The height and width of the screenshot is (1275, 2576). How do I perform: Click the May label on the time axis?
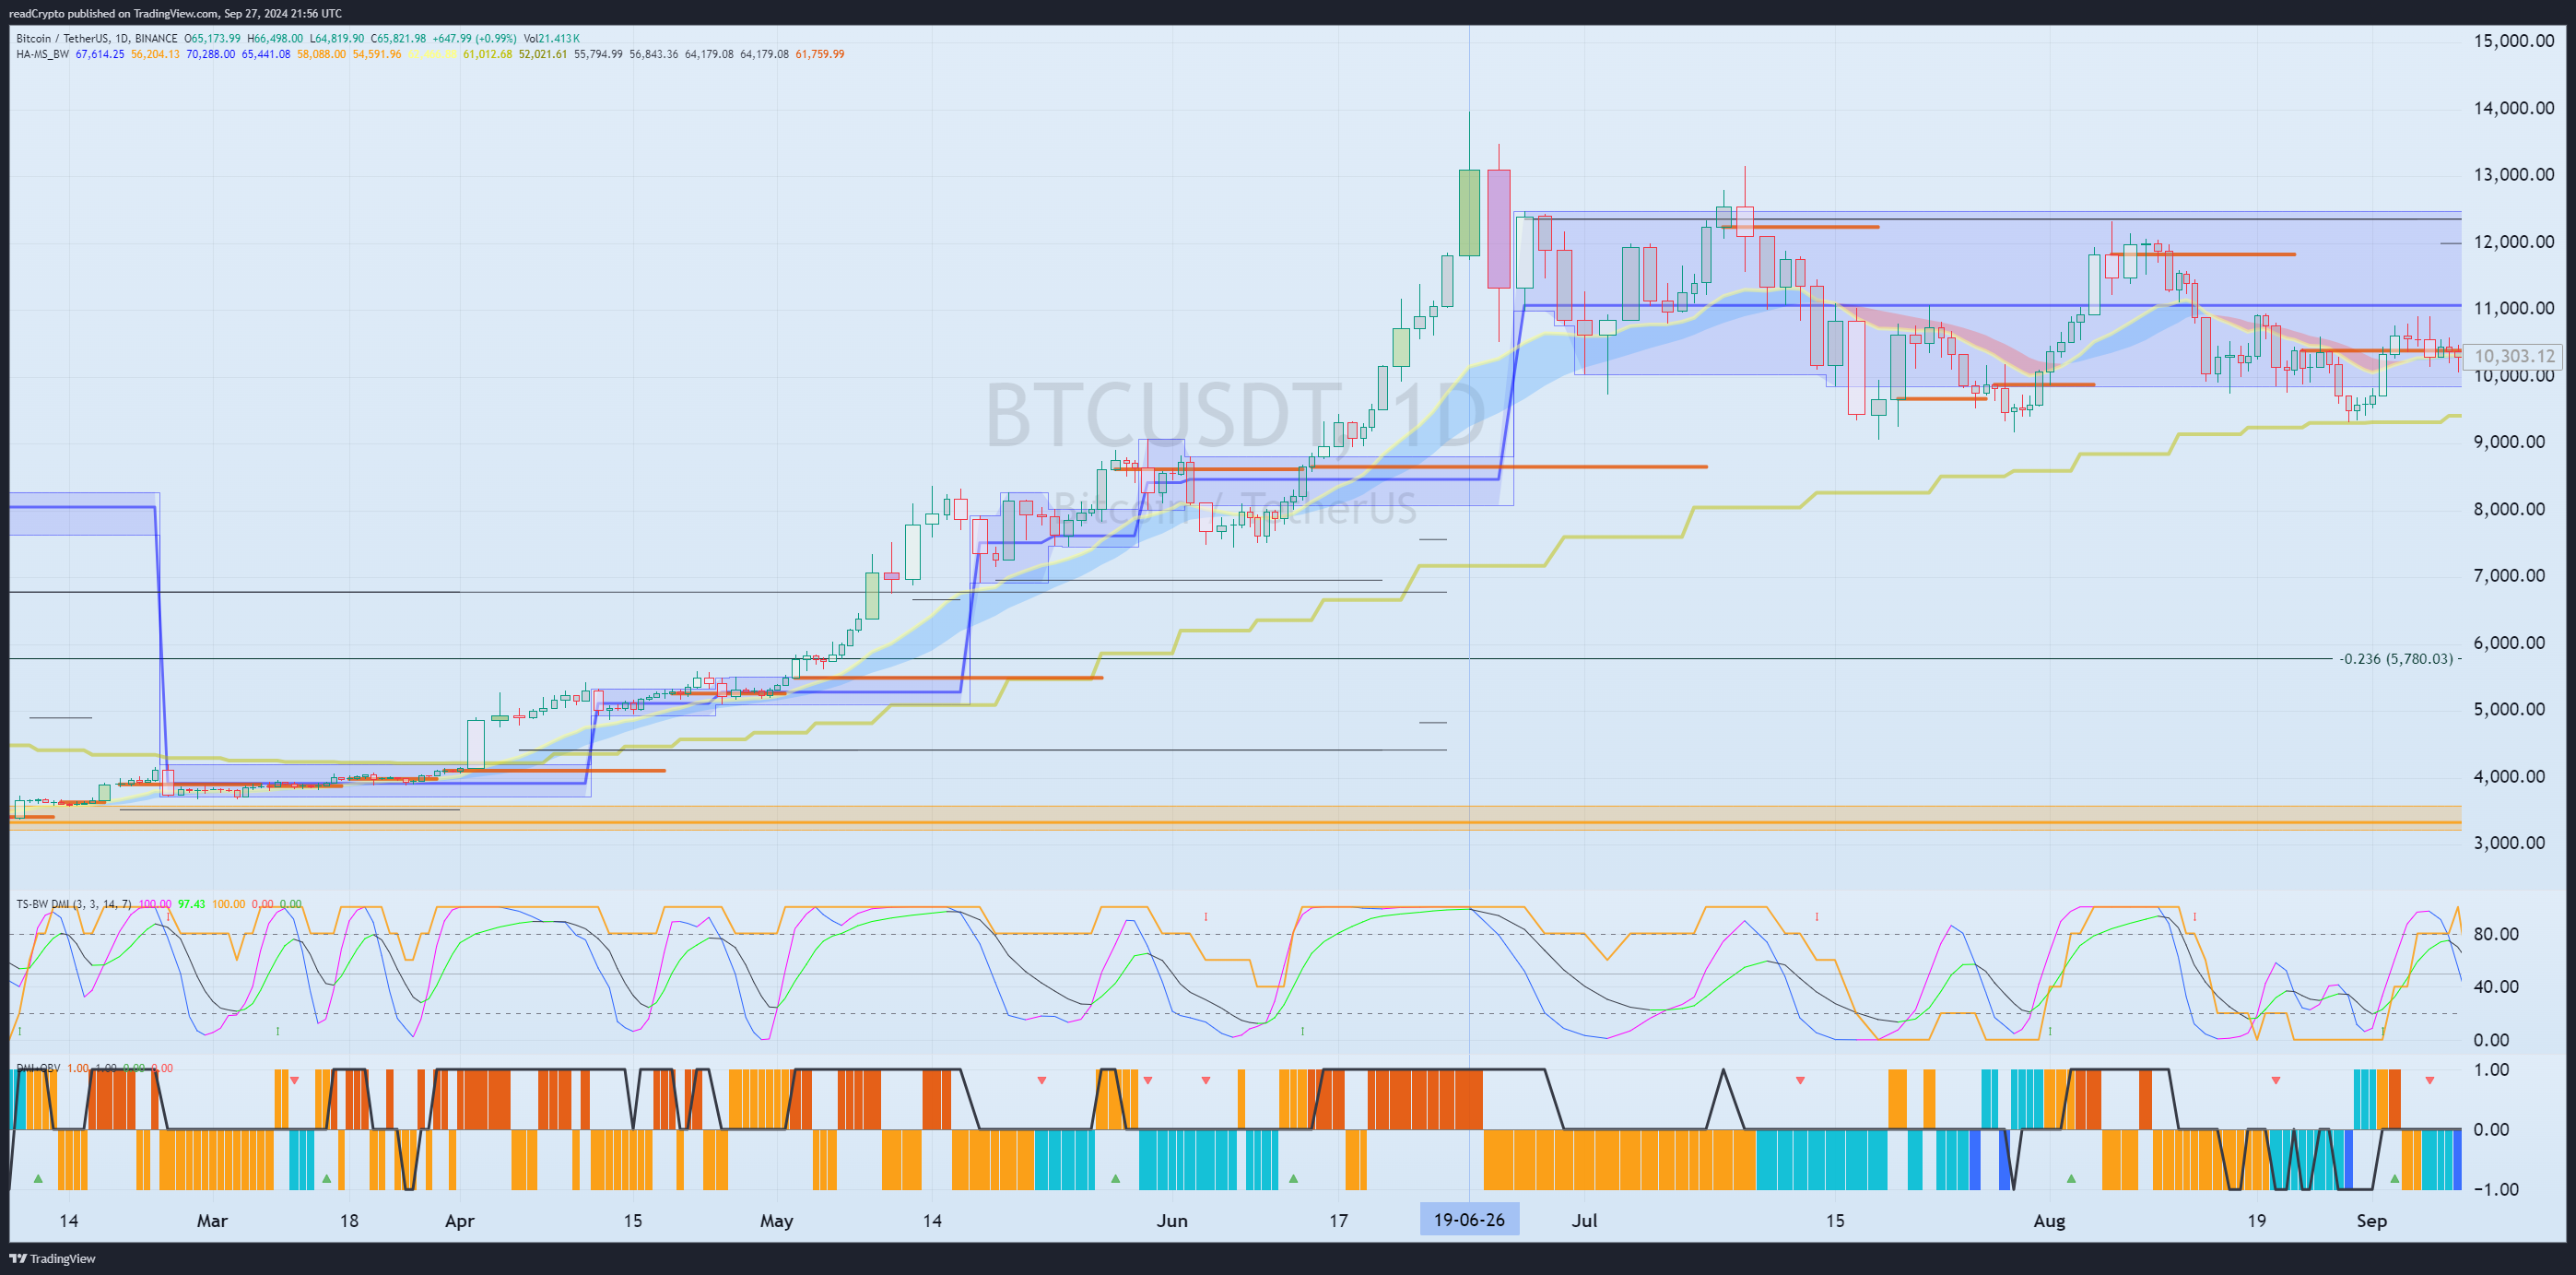pyautogui.click(x=777, y=1221)
